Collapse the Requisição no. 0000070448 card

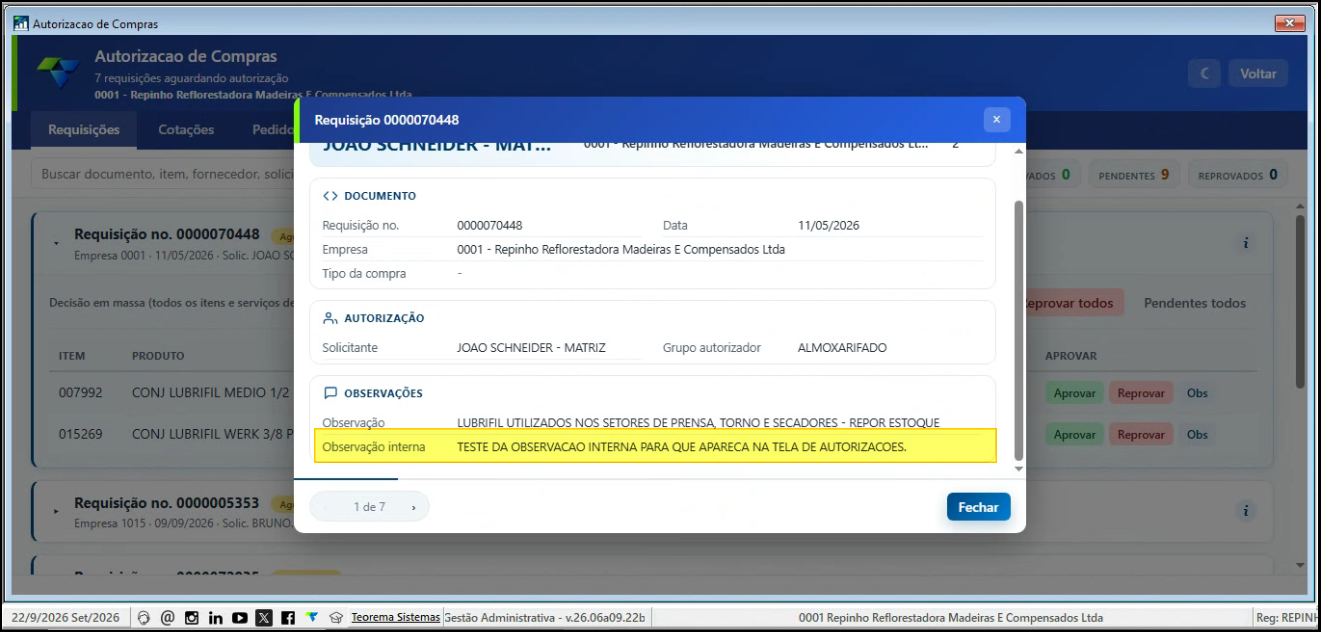click(x=57, y=243)
